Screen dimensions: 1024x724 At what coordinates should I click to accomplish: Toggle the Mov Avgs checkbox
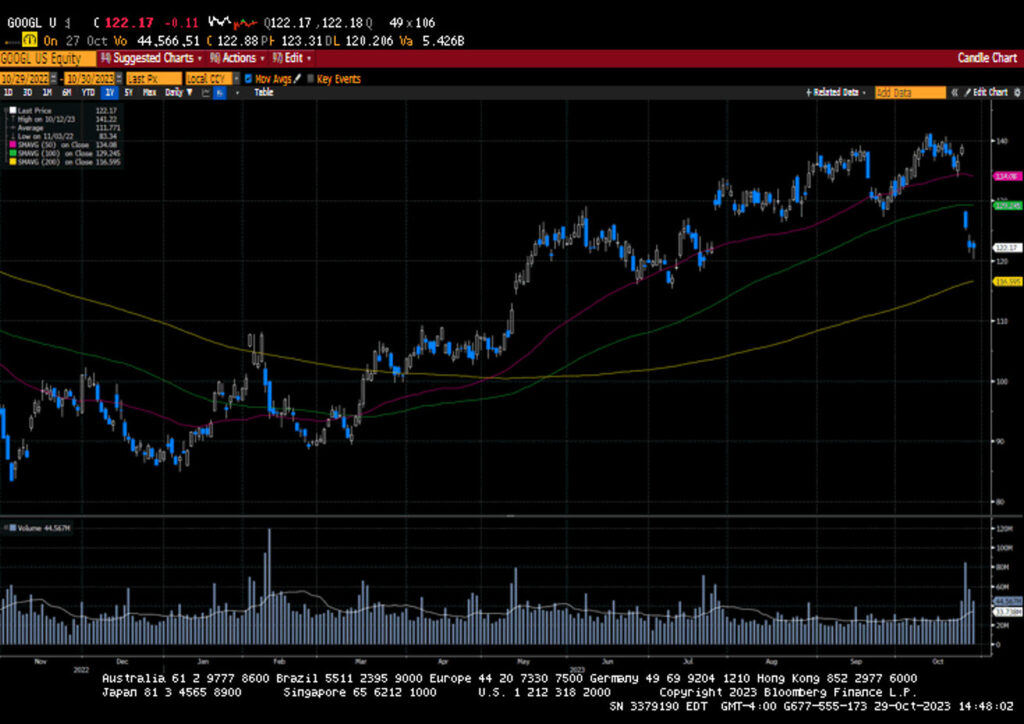point(249,78)
